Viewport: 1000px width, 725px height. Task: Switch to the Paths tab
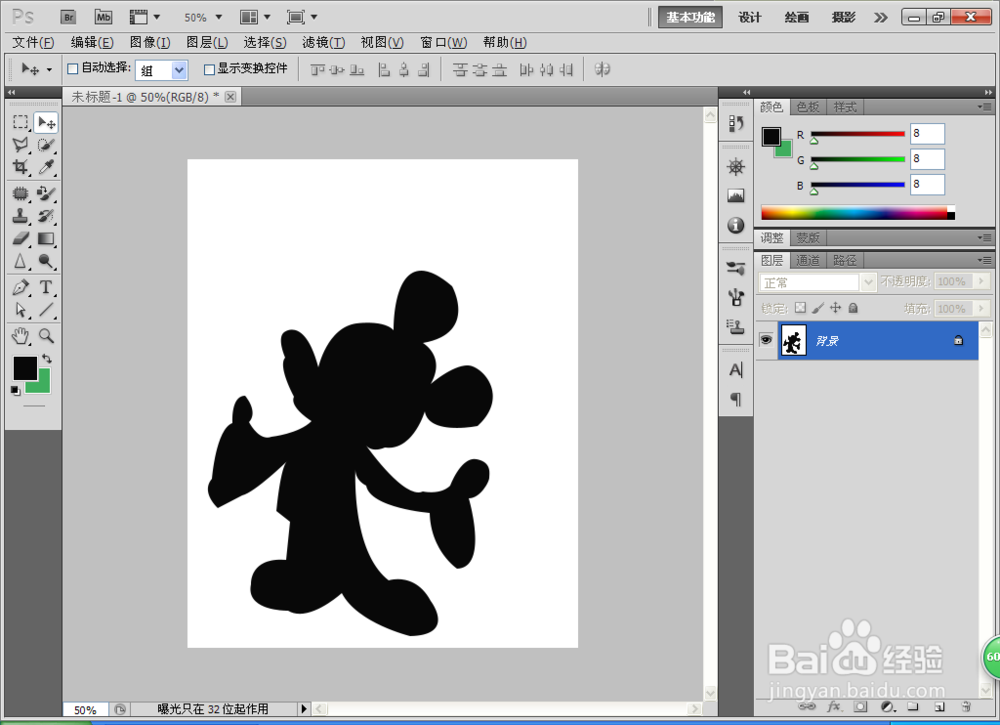tap(845, 260)
